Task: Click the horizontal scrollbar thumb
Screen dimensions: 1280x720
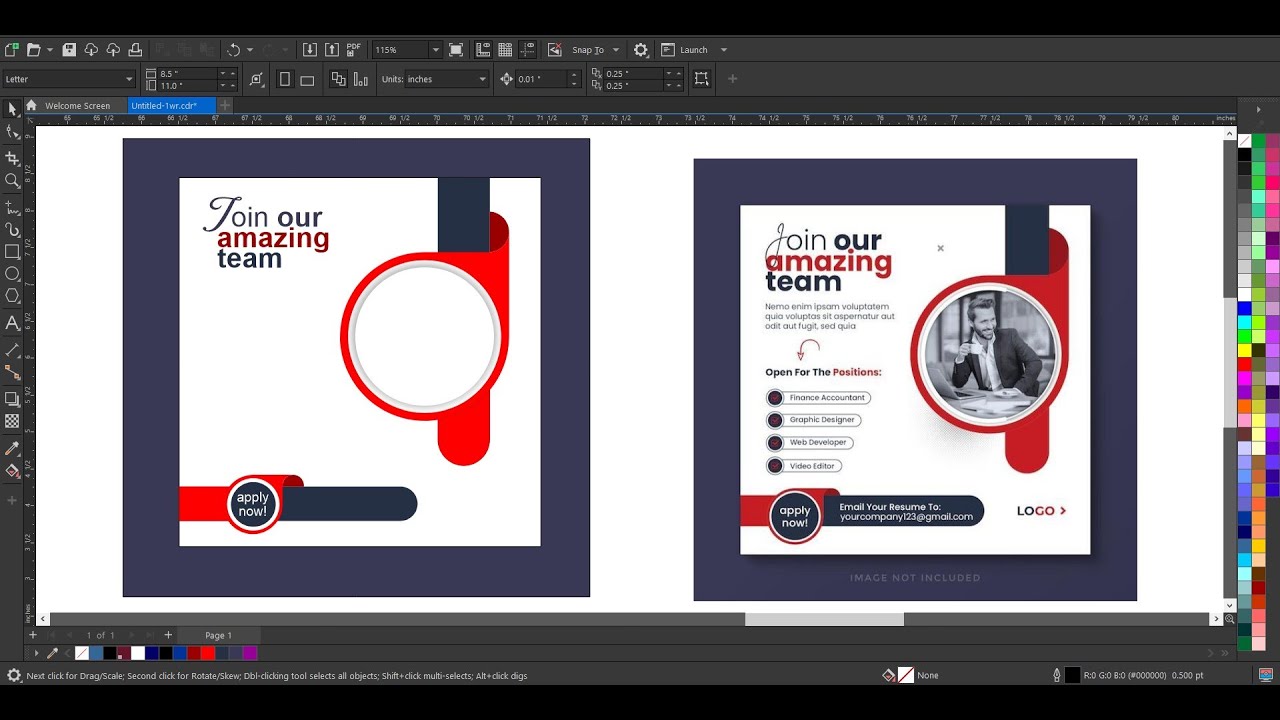Action: tap(824, 619)
